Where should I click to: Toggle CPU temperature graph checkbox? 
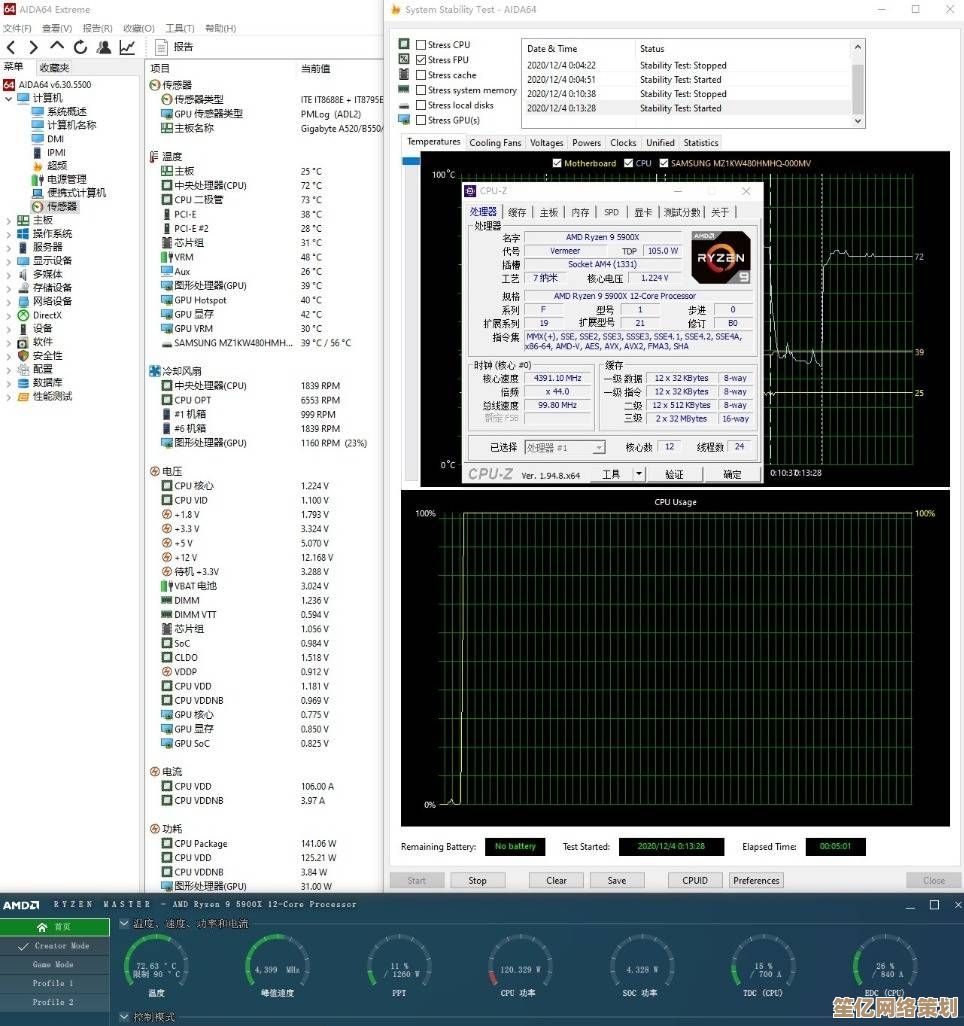(x=628, y=163)
